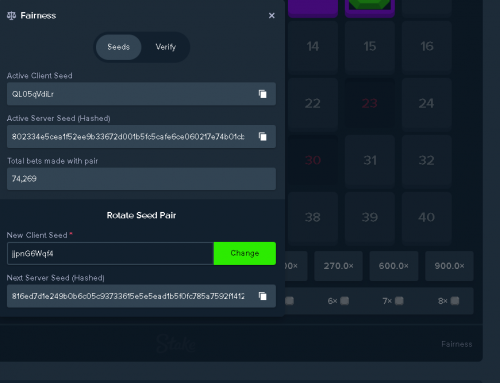This screenshot has height=383, width=500.
Task: Copy the active server seed hash
Action: pyautogui.click(x=263, y=136)
